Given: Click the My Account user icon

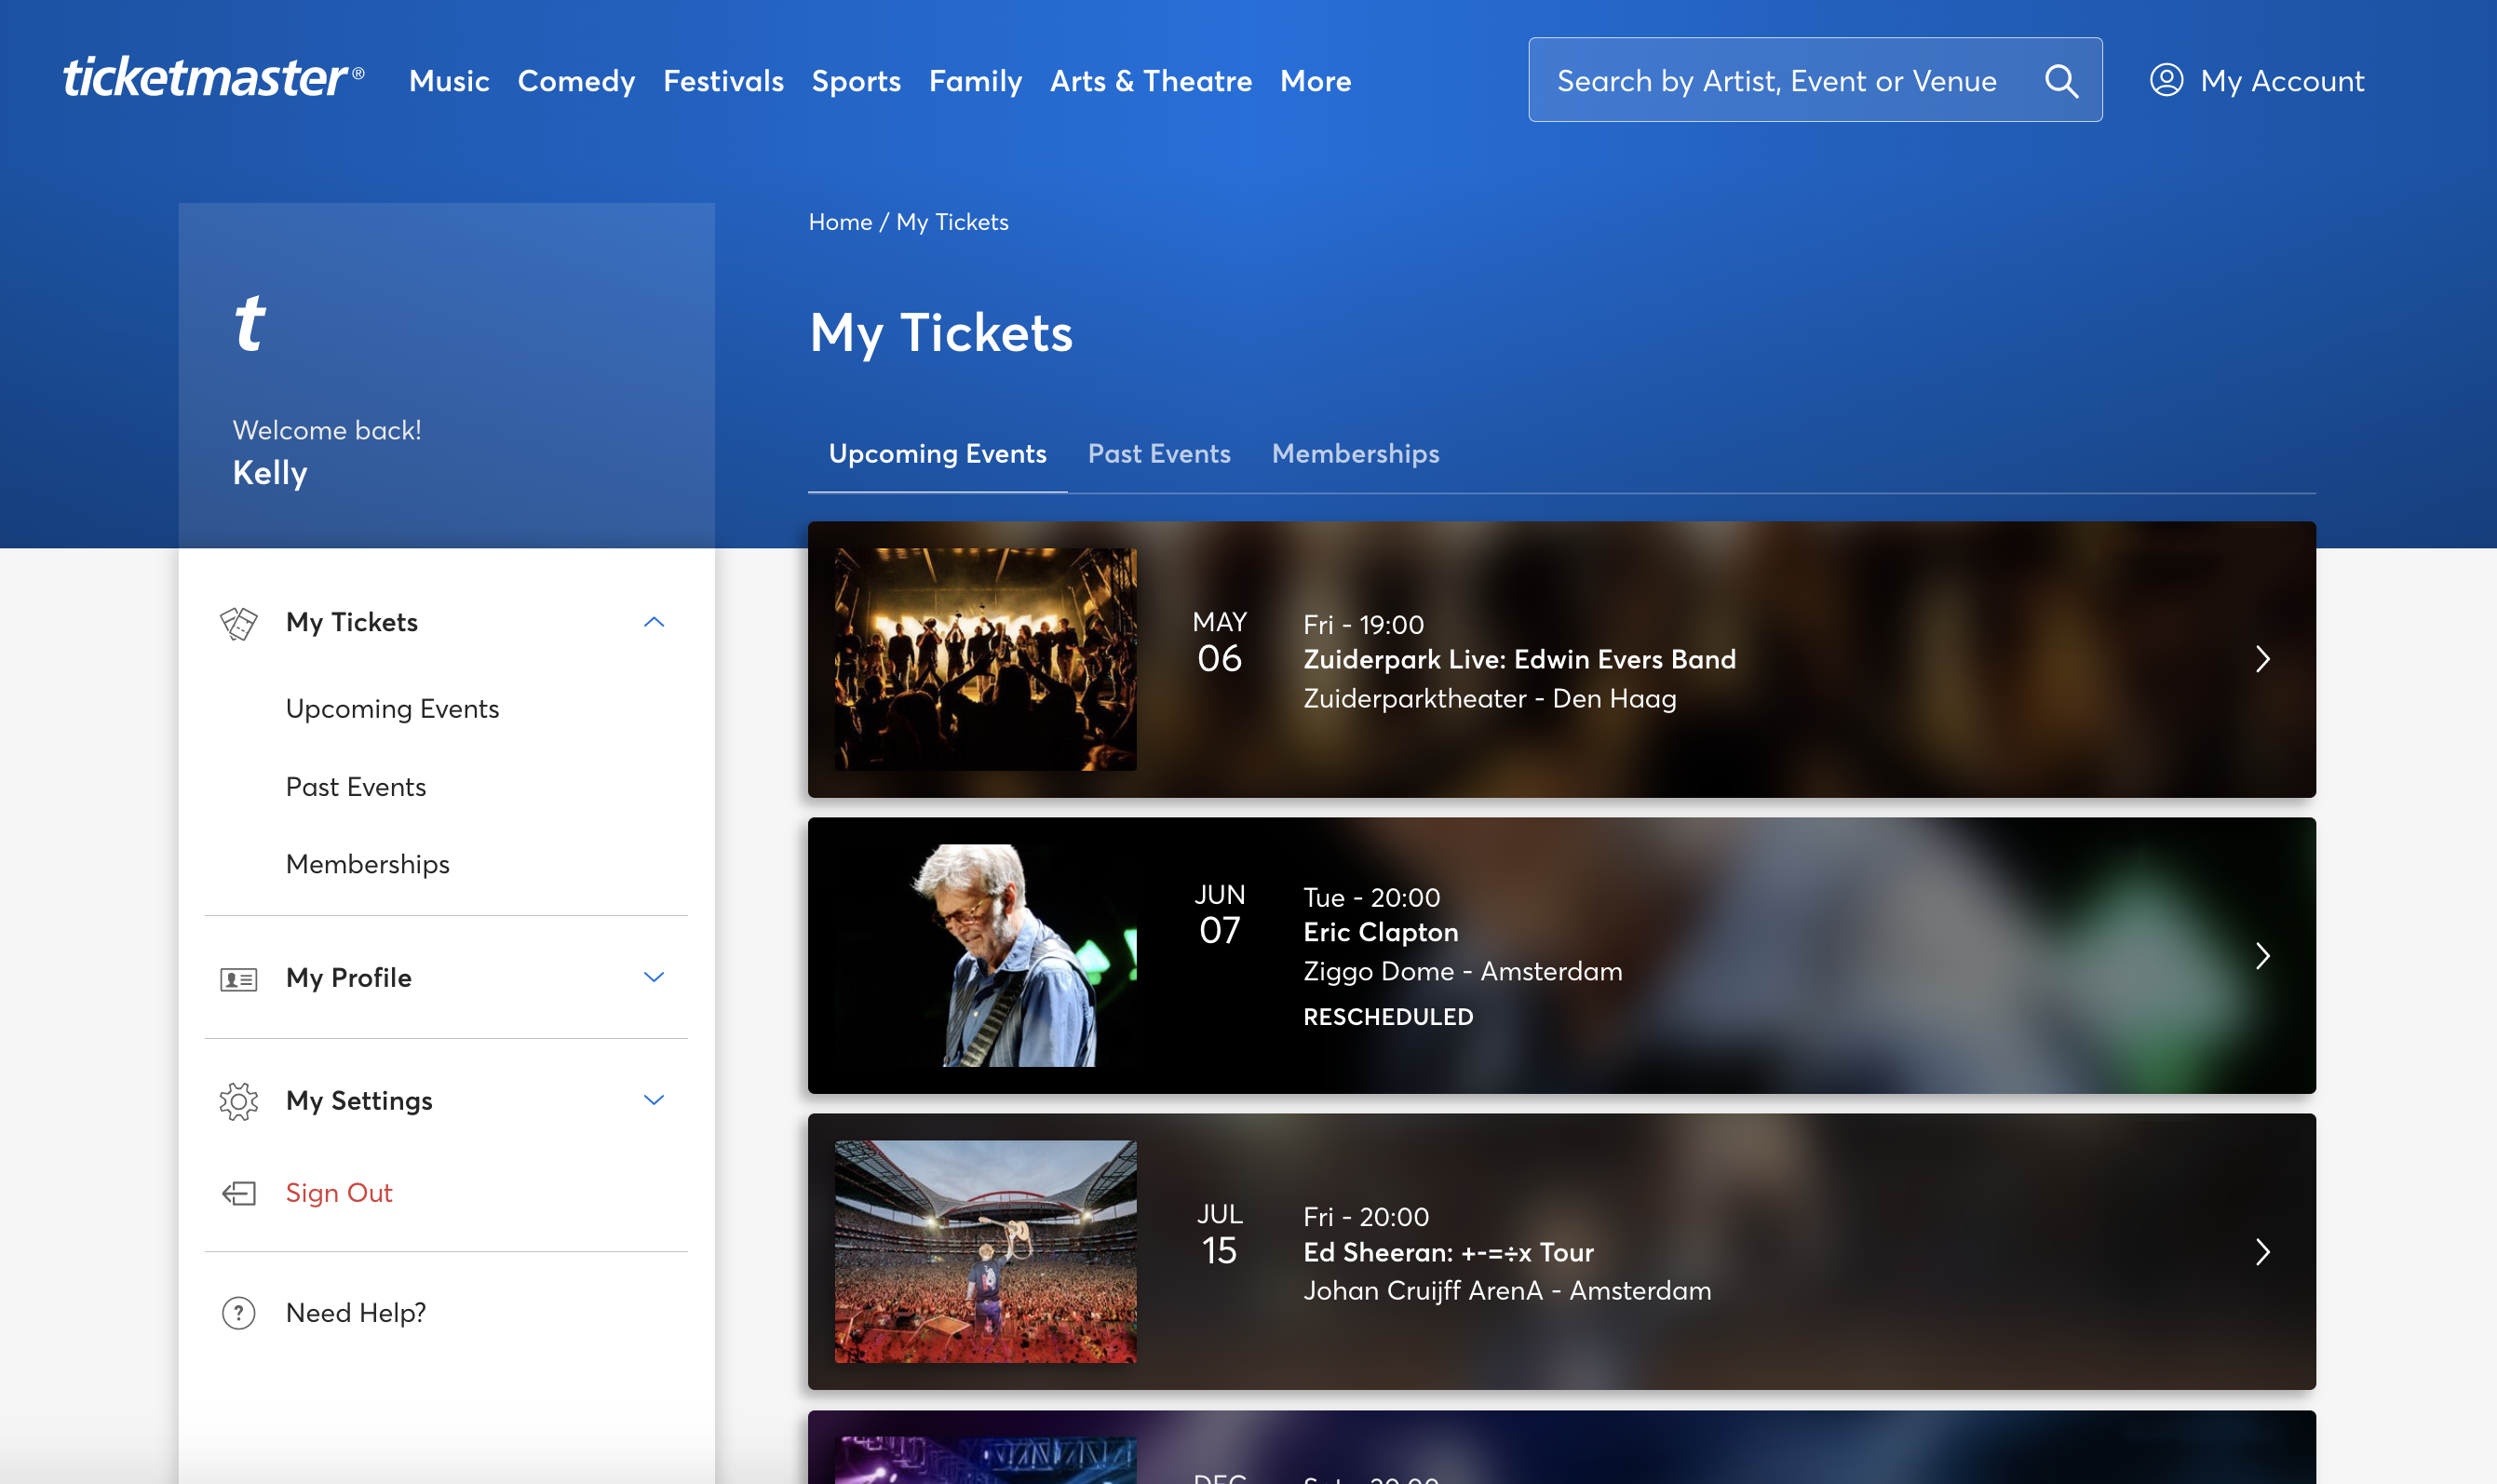Looking at the screenshot, I should point(2166,80).
